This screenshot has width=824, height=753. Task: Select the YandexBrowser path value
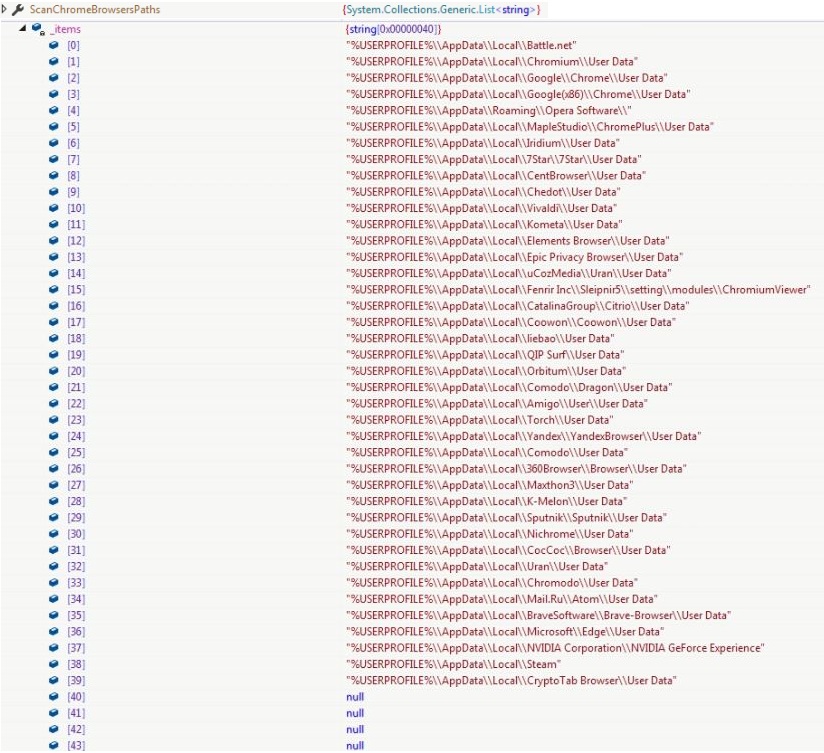click(x=523, y=437)
